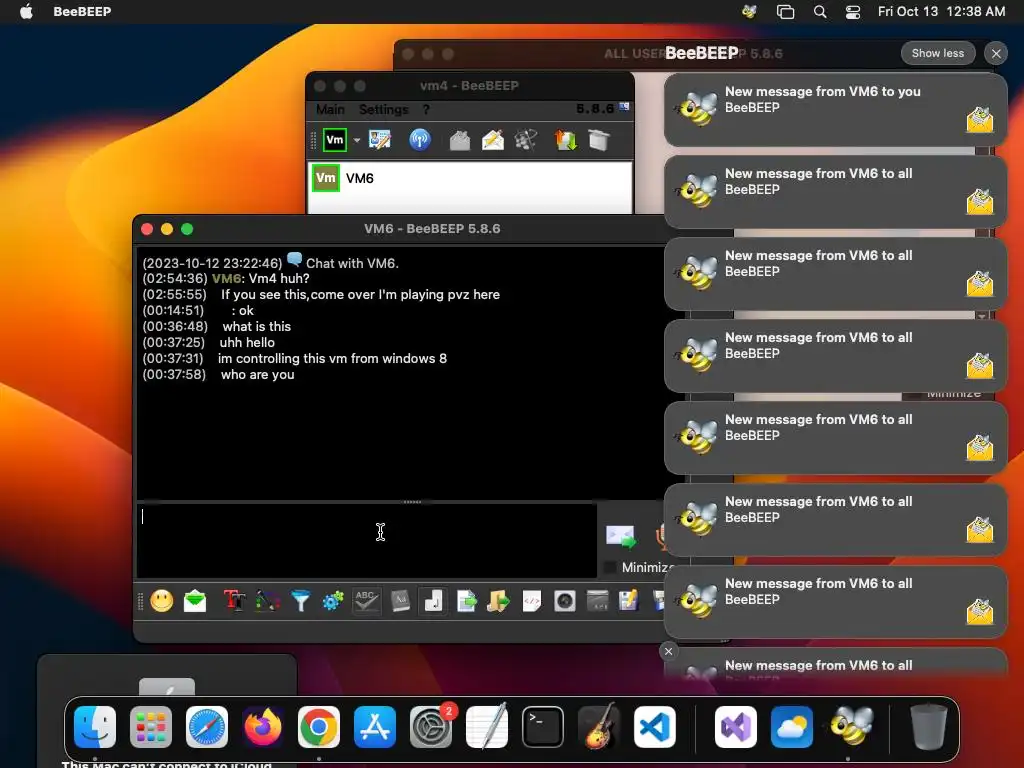The height and width of the screenshot is (768, 1024).
Task: Click the code snippet icon in chat toolbar
Action: tap(532, 601)
